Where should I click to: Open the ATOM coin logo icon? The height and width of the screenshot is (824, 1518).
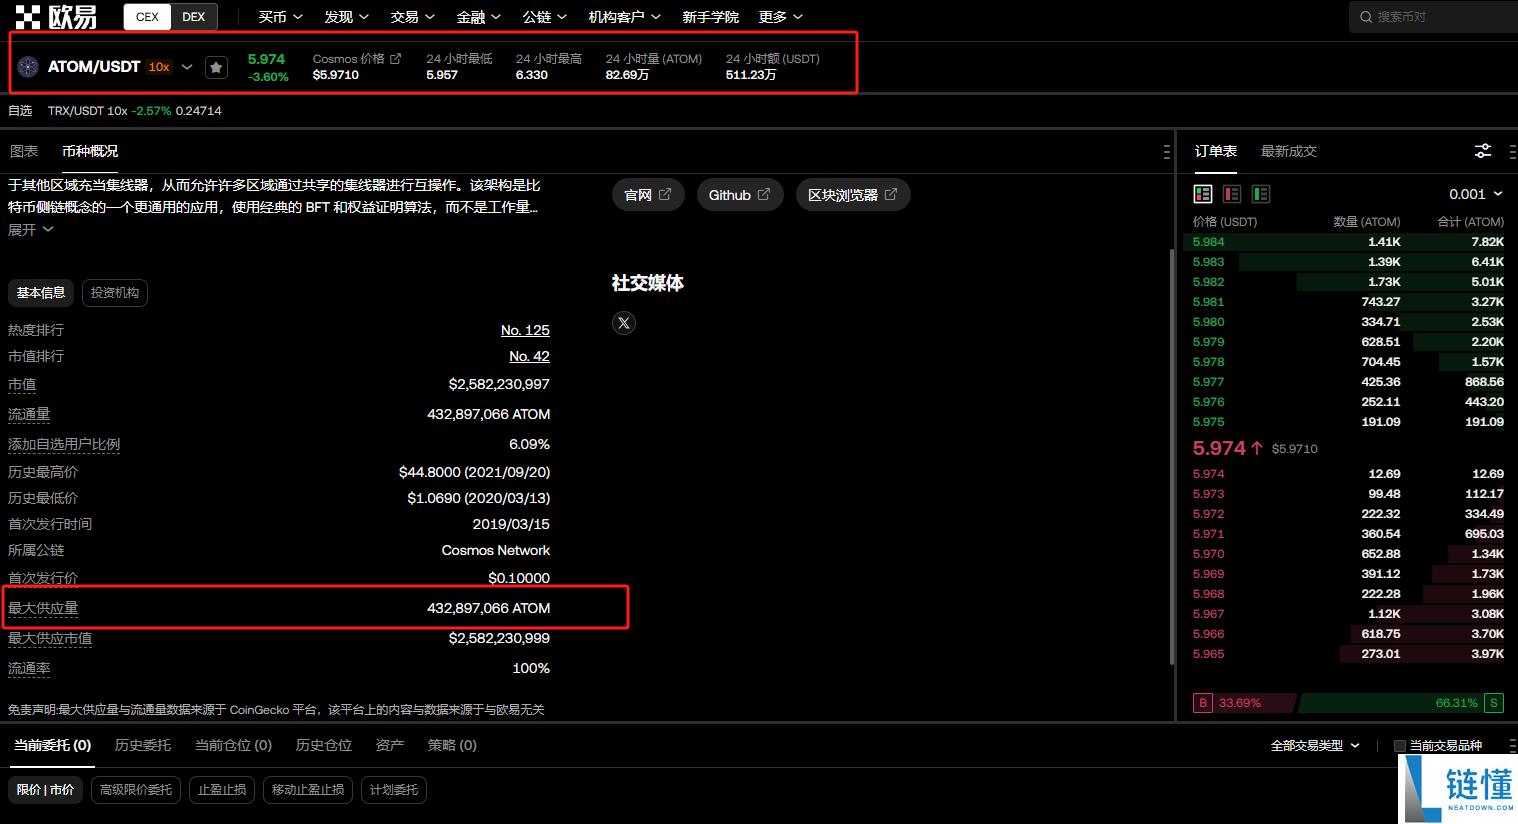click(x=28, y=67)
